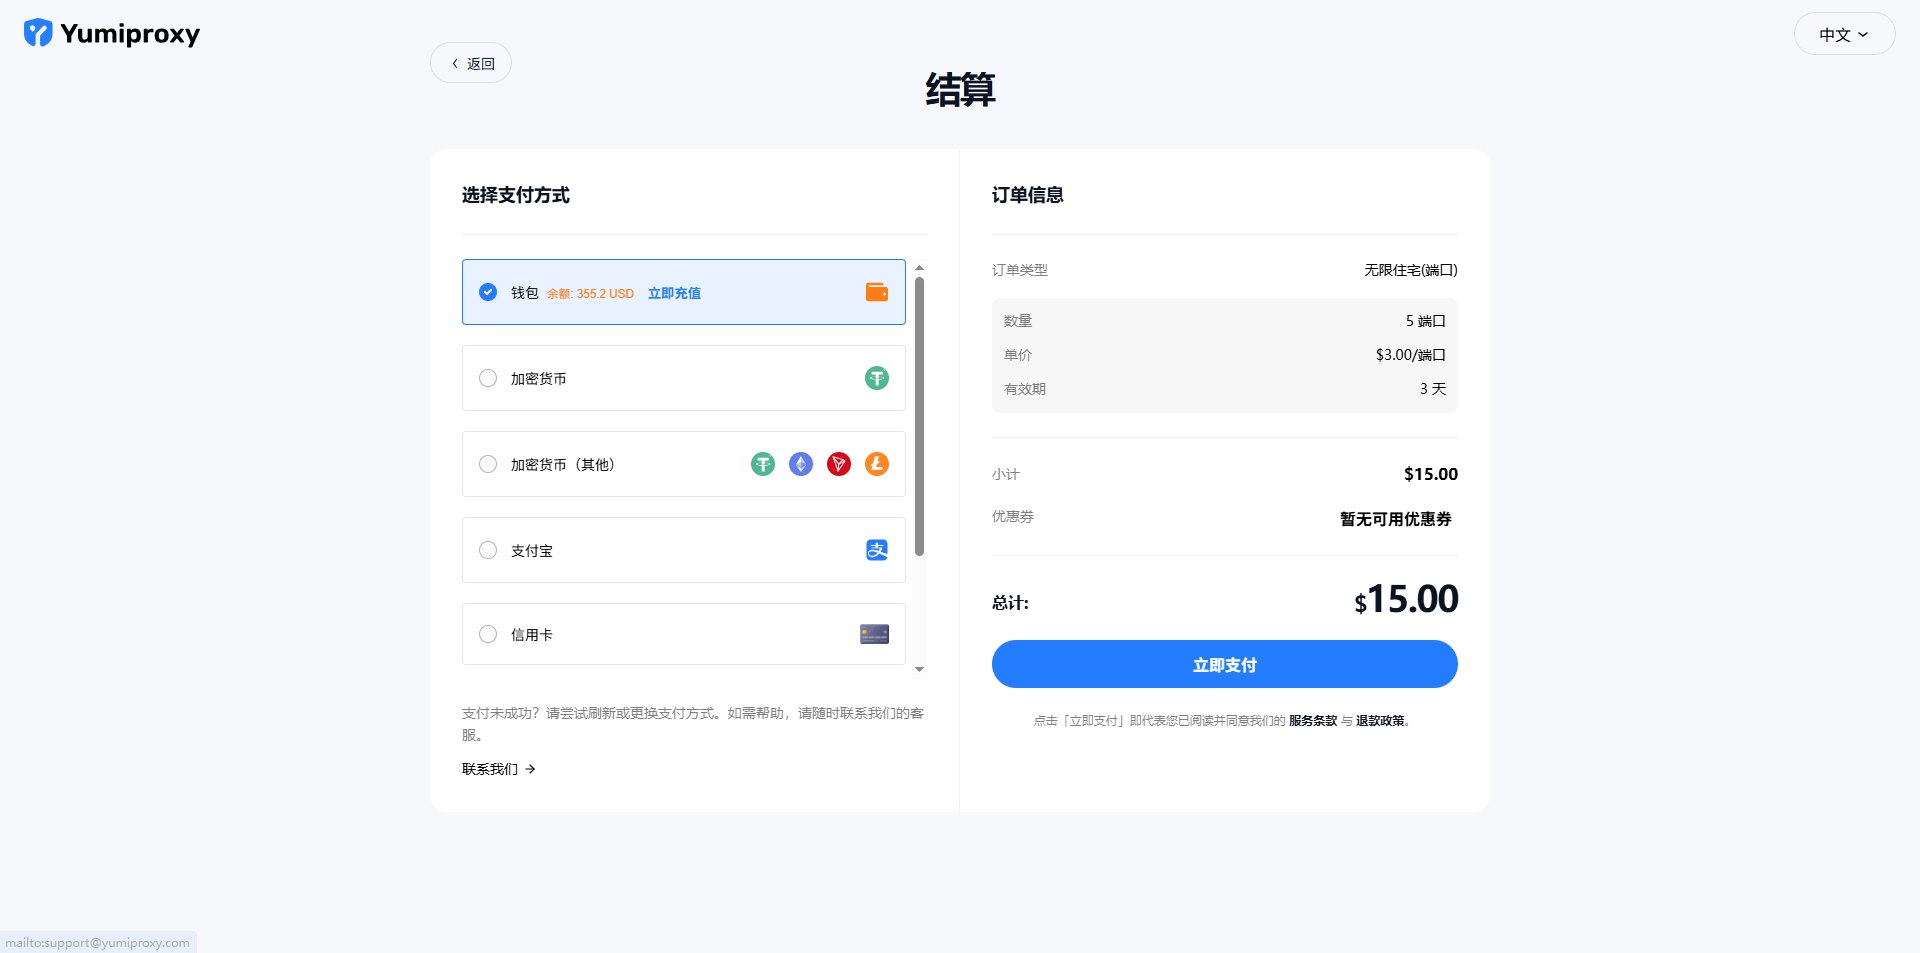
Task: Click the orange Litecoin icon
Action: click(877, 464)
